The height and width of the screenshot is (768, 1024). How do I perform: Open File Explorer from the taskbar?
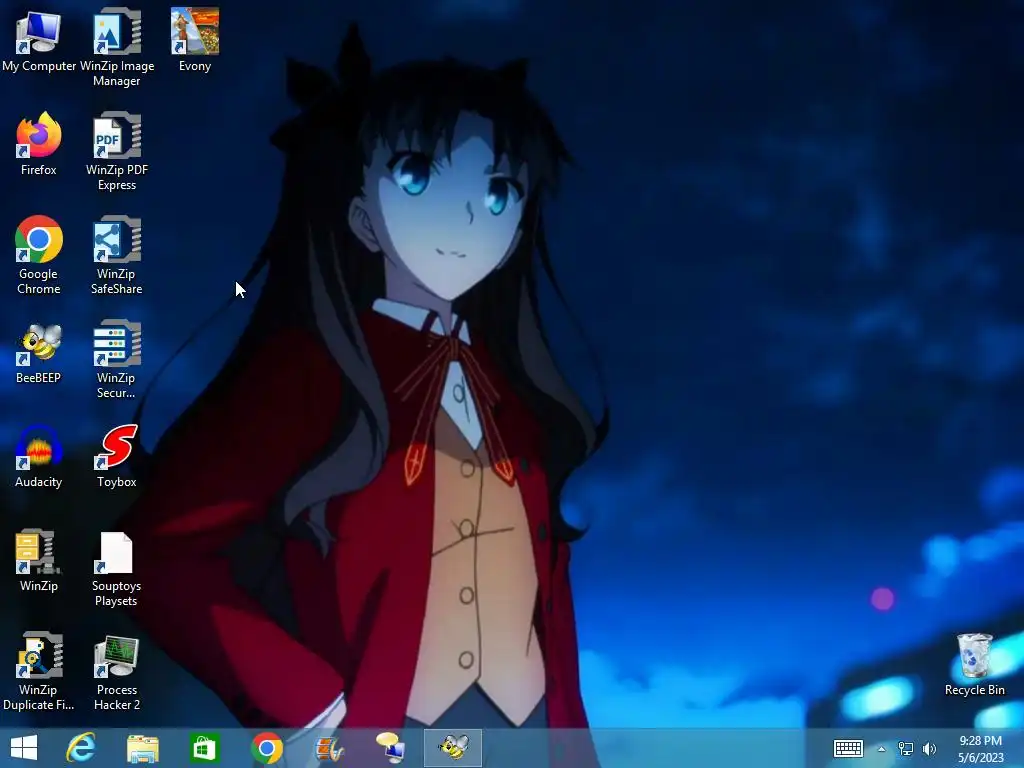pyautogui.click(x=142, y=748)
